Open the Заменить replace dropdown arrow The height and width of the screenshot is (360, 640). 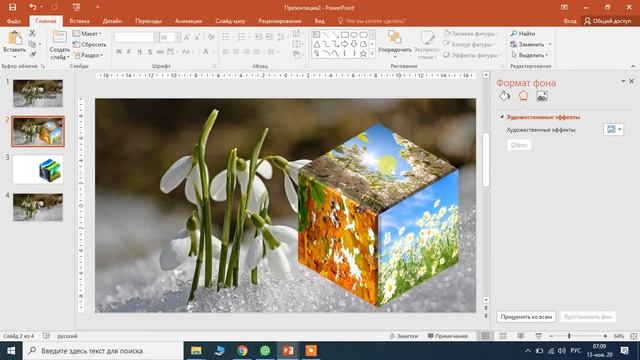point(550,44)
